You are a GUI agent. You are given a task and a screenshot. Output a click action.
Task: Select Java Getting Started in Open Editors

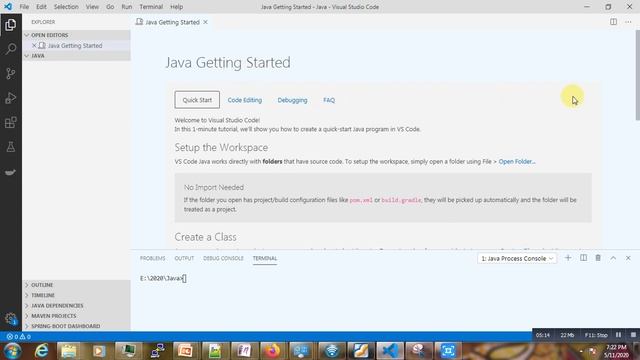click(x=77, y=46)
